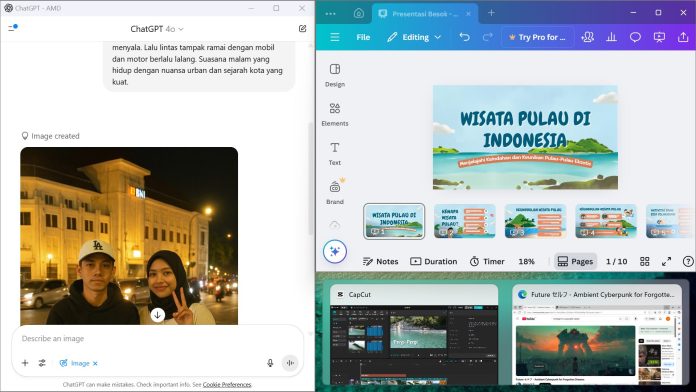
Task: Open the analytics bar chart icon
Action: click(x=612, y=37)
